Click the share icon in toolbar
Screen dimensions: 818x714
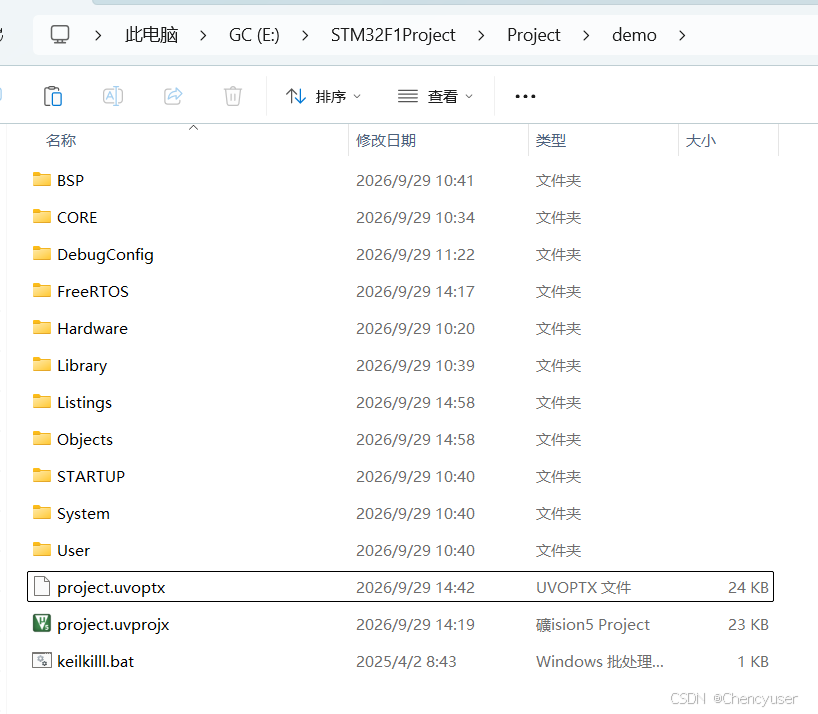coord(173,96)
